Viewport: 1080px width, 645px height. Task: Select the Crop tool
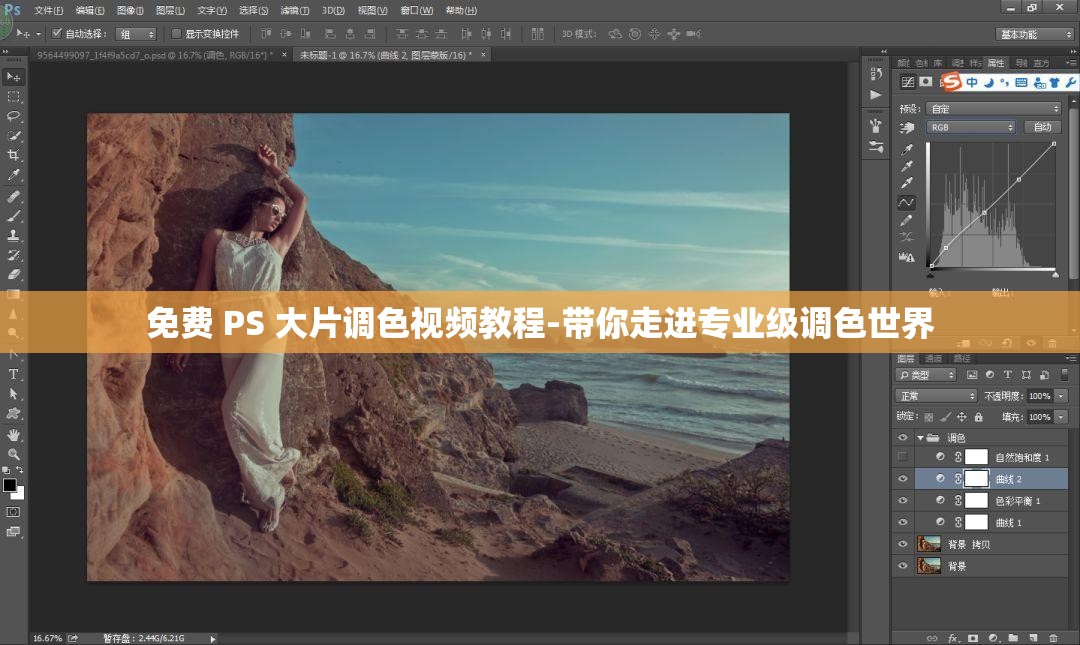[13, 155]
